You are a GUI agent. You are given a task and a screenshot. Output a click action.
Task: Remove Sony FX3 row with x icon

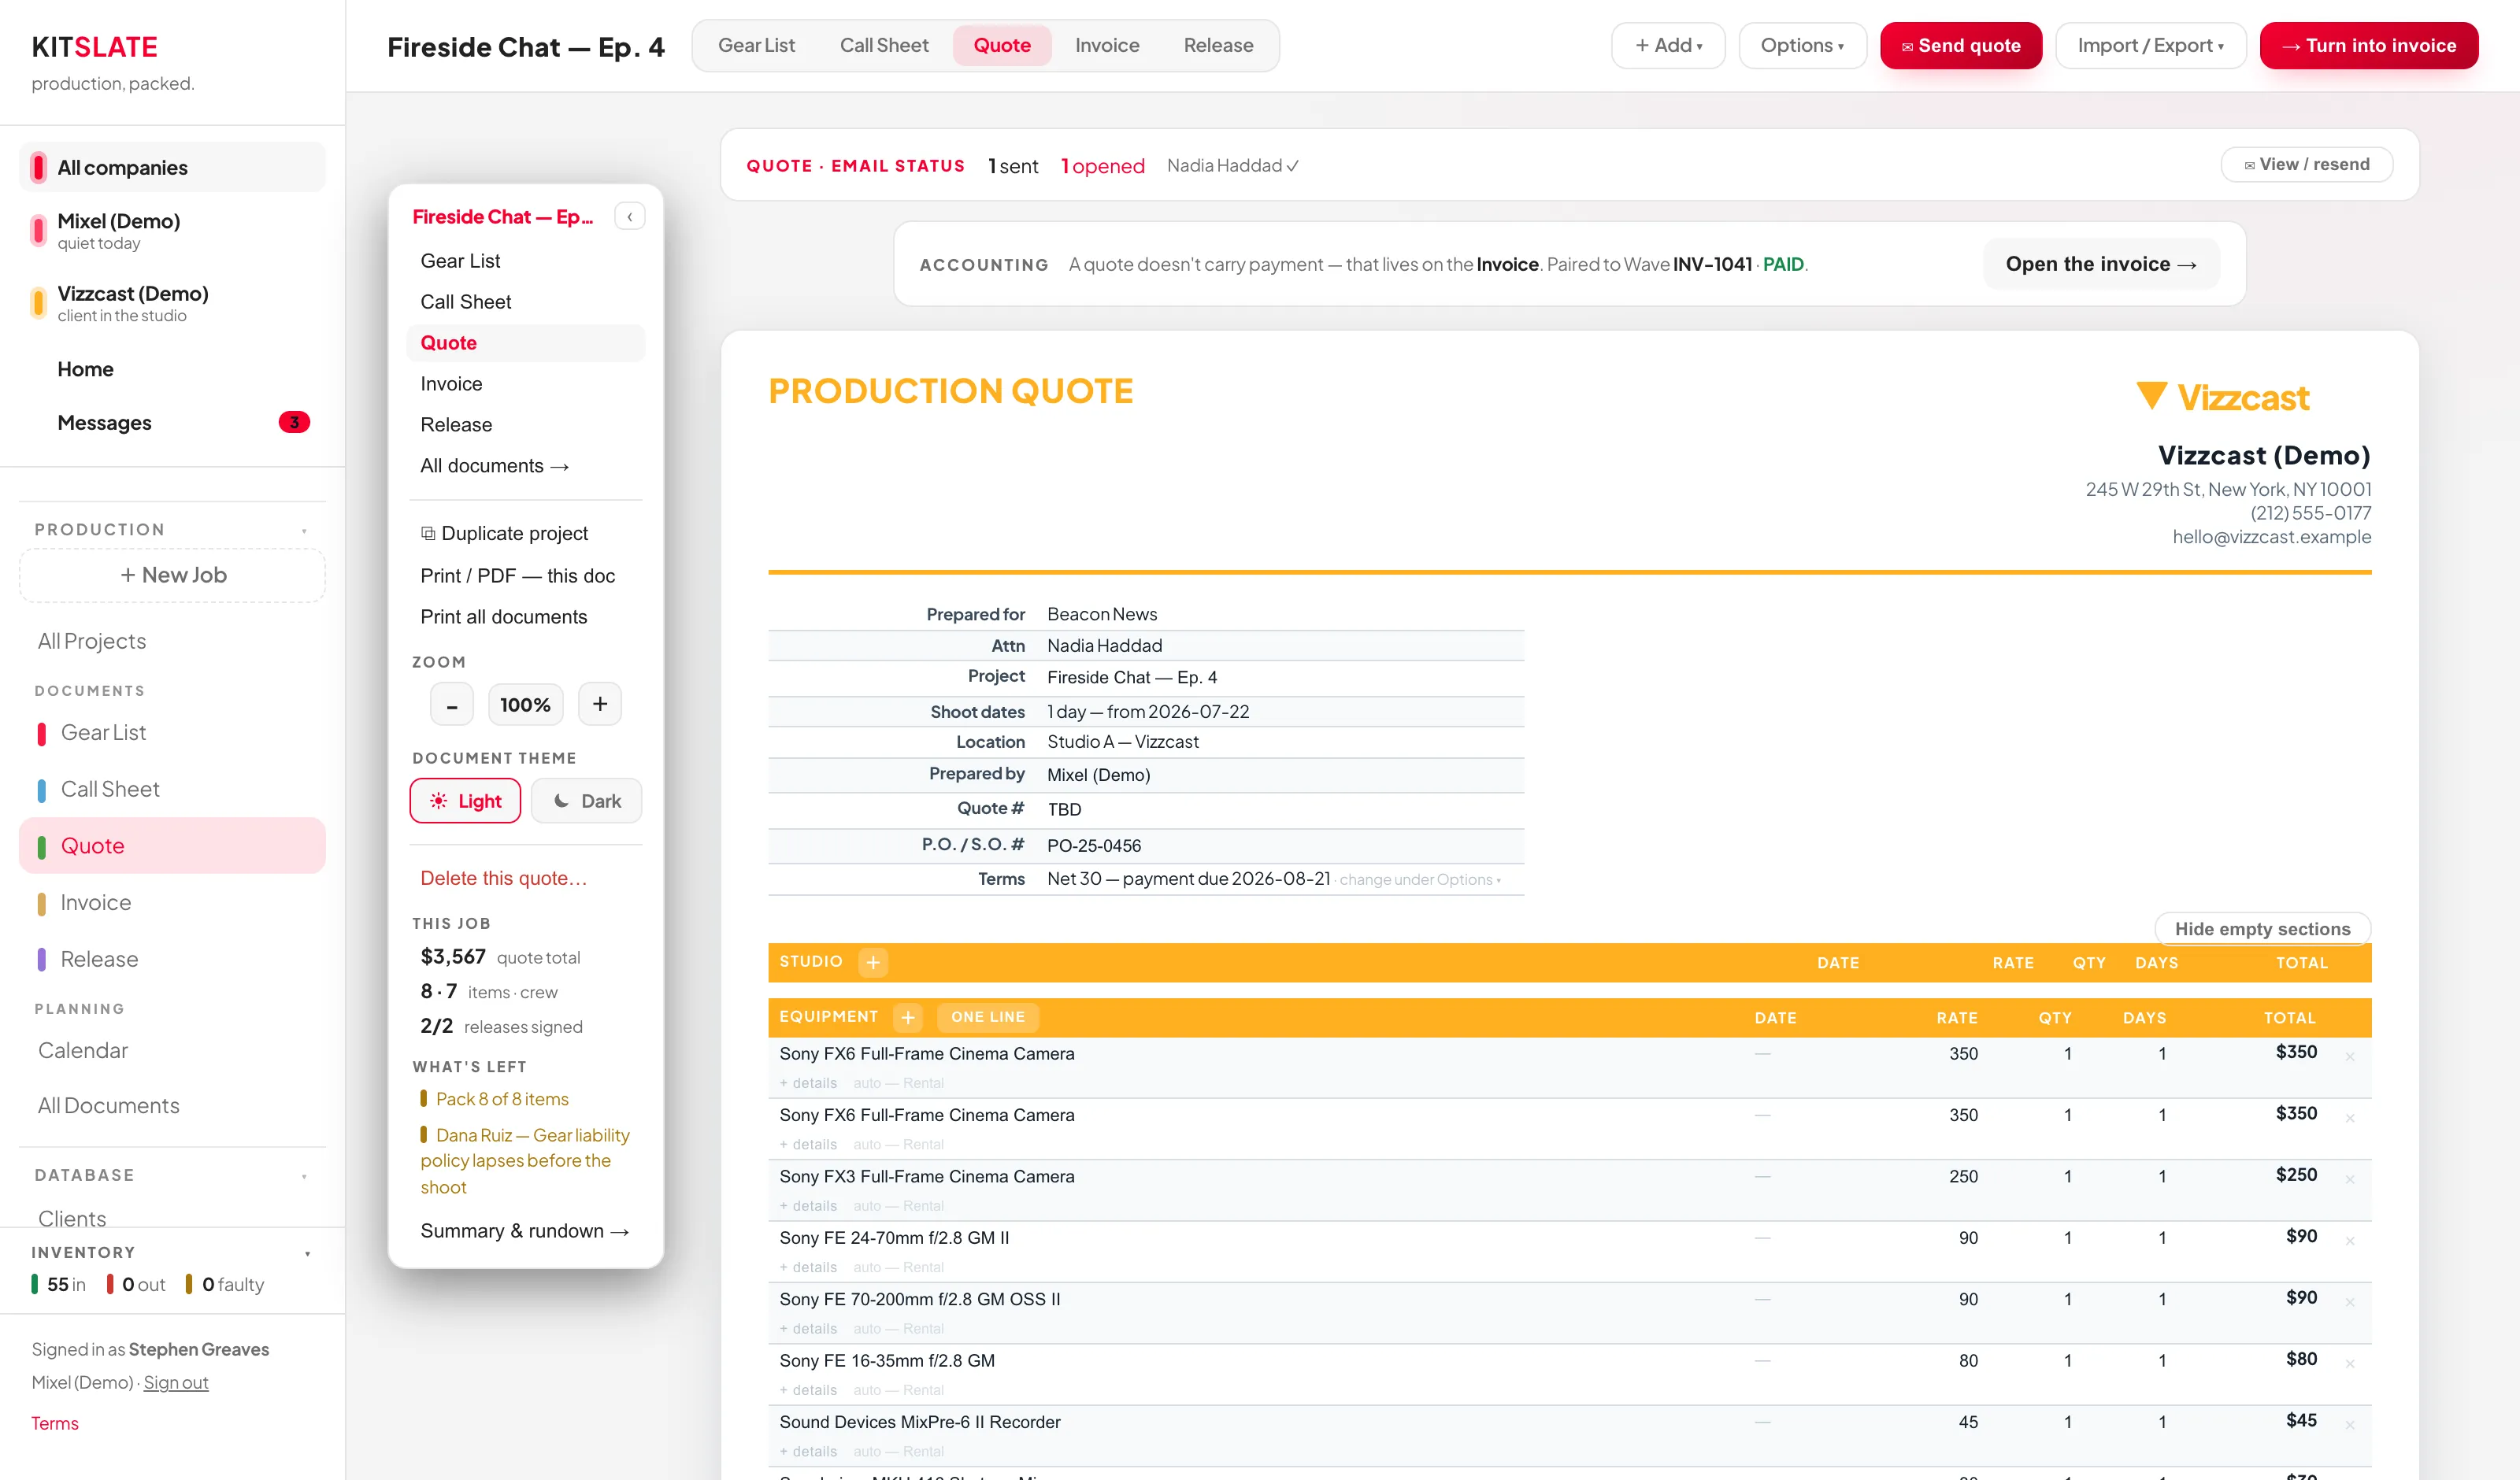[x=2350, y=1180]
